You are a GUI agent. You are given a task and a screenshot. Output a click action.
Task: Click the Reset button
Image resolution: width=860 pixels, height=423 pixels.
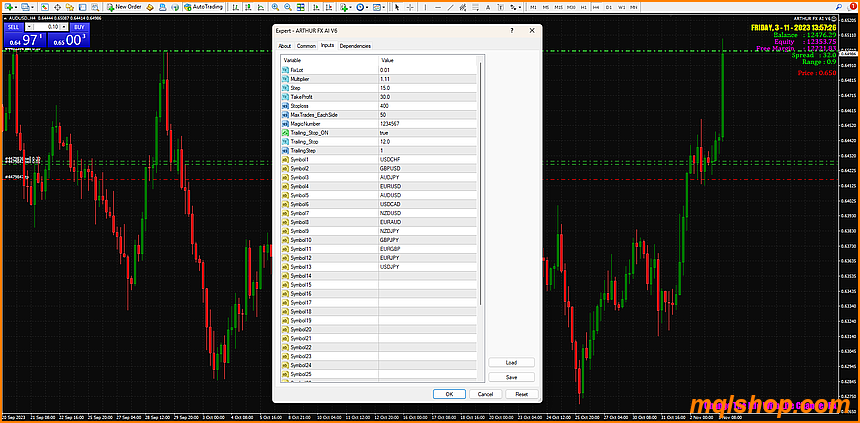pyautogui.click(x=522, y=394)
